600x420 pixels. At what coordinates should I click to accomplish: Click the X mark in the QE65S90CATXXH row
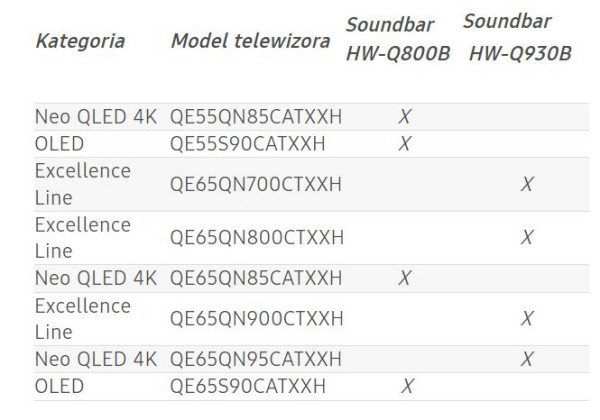click(408, 385)
